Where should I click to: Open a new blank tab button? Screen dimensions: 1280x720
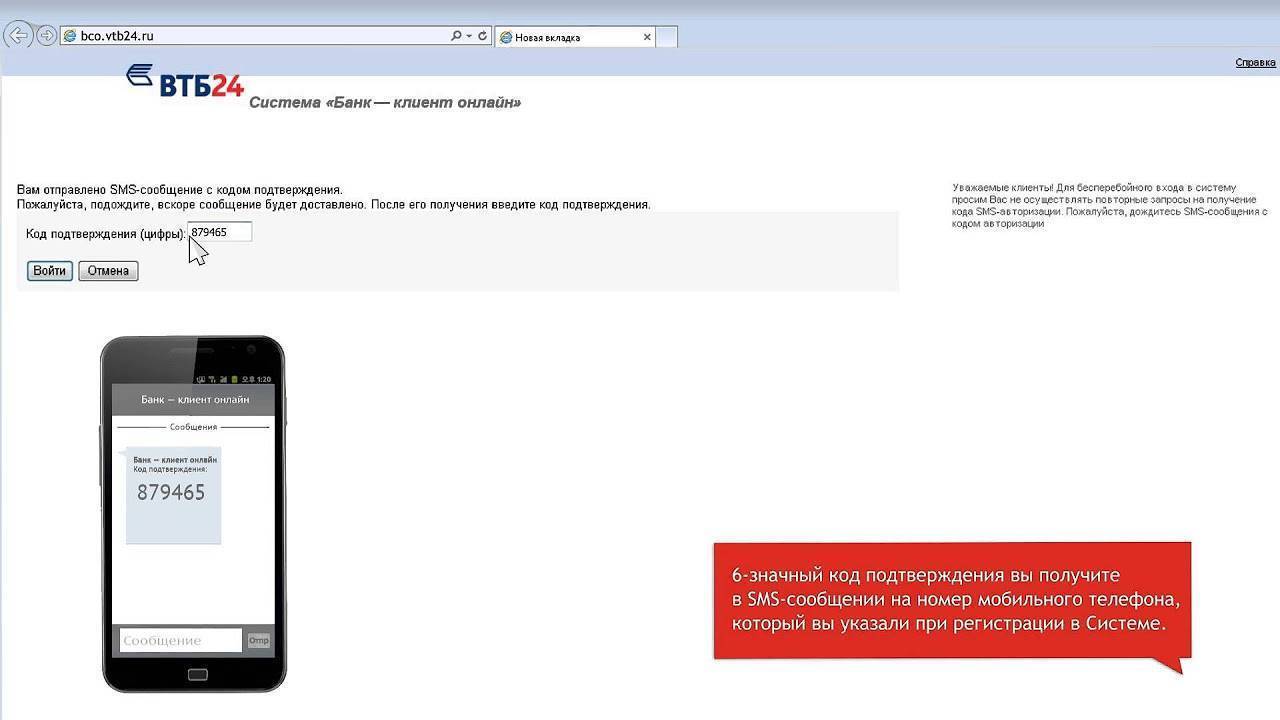pos(667,37)
